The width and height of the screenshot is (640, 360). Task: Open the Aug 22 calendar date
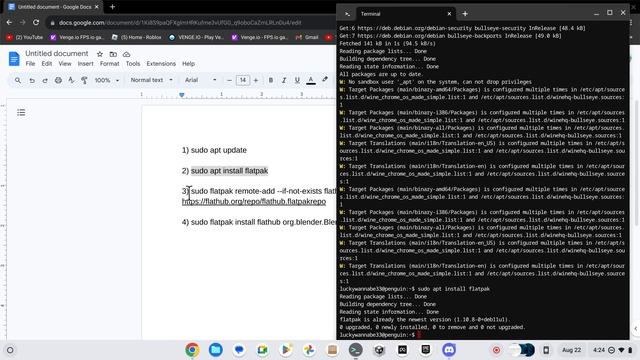point(571,350)
